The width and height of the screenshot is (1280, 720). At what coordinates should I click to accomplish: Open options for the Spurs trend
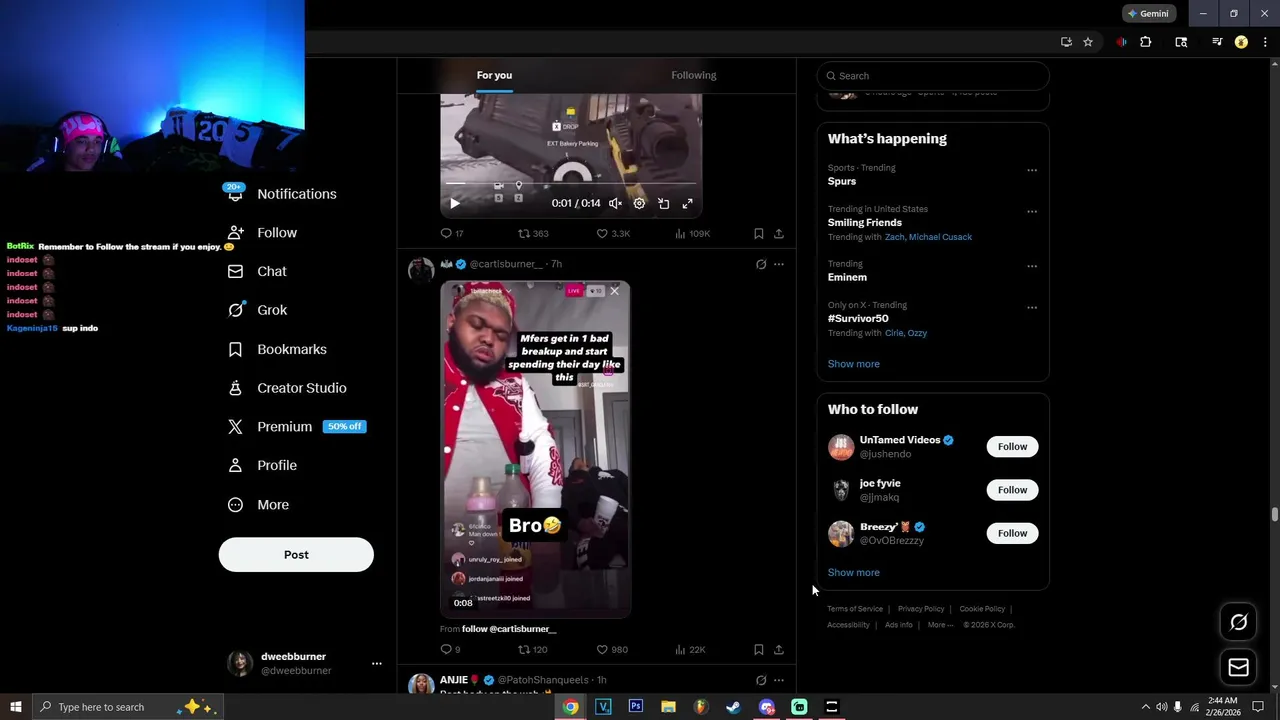[x=1032, y=170]
